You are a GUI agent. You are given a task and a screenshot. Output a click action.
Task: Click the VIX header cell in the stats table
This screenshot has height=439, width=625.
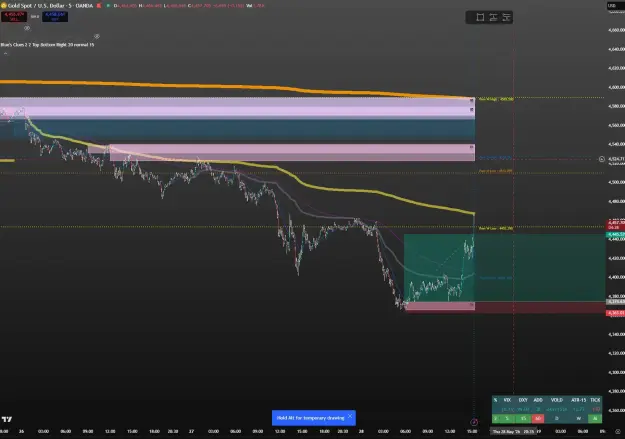click(507, 400)
